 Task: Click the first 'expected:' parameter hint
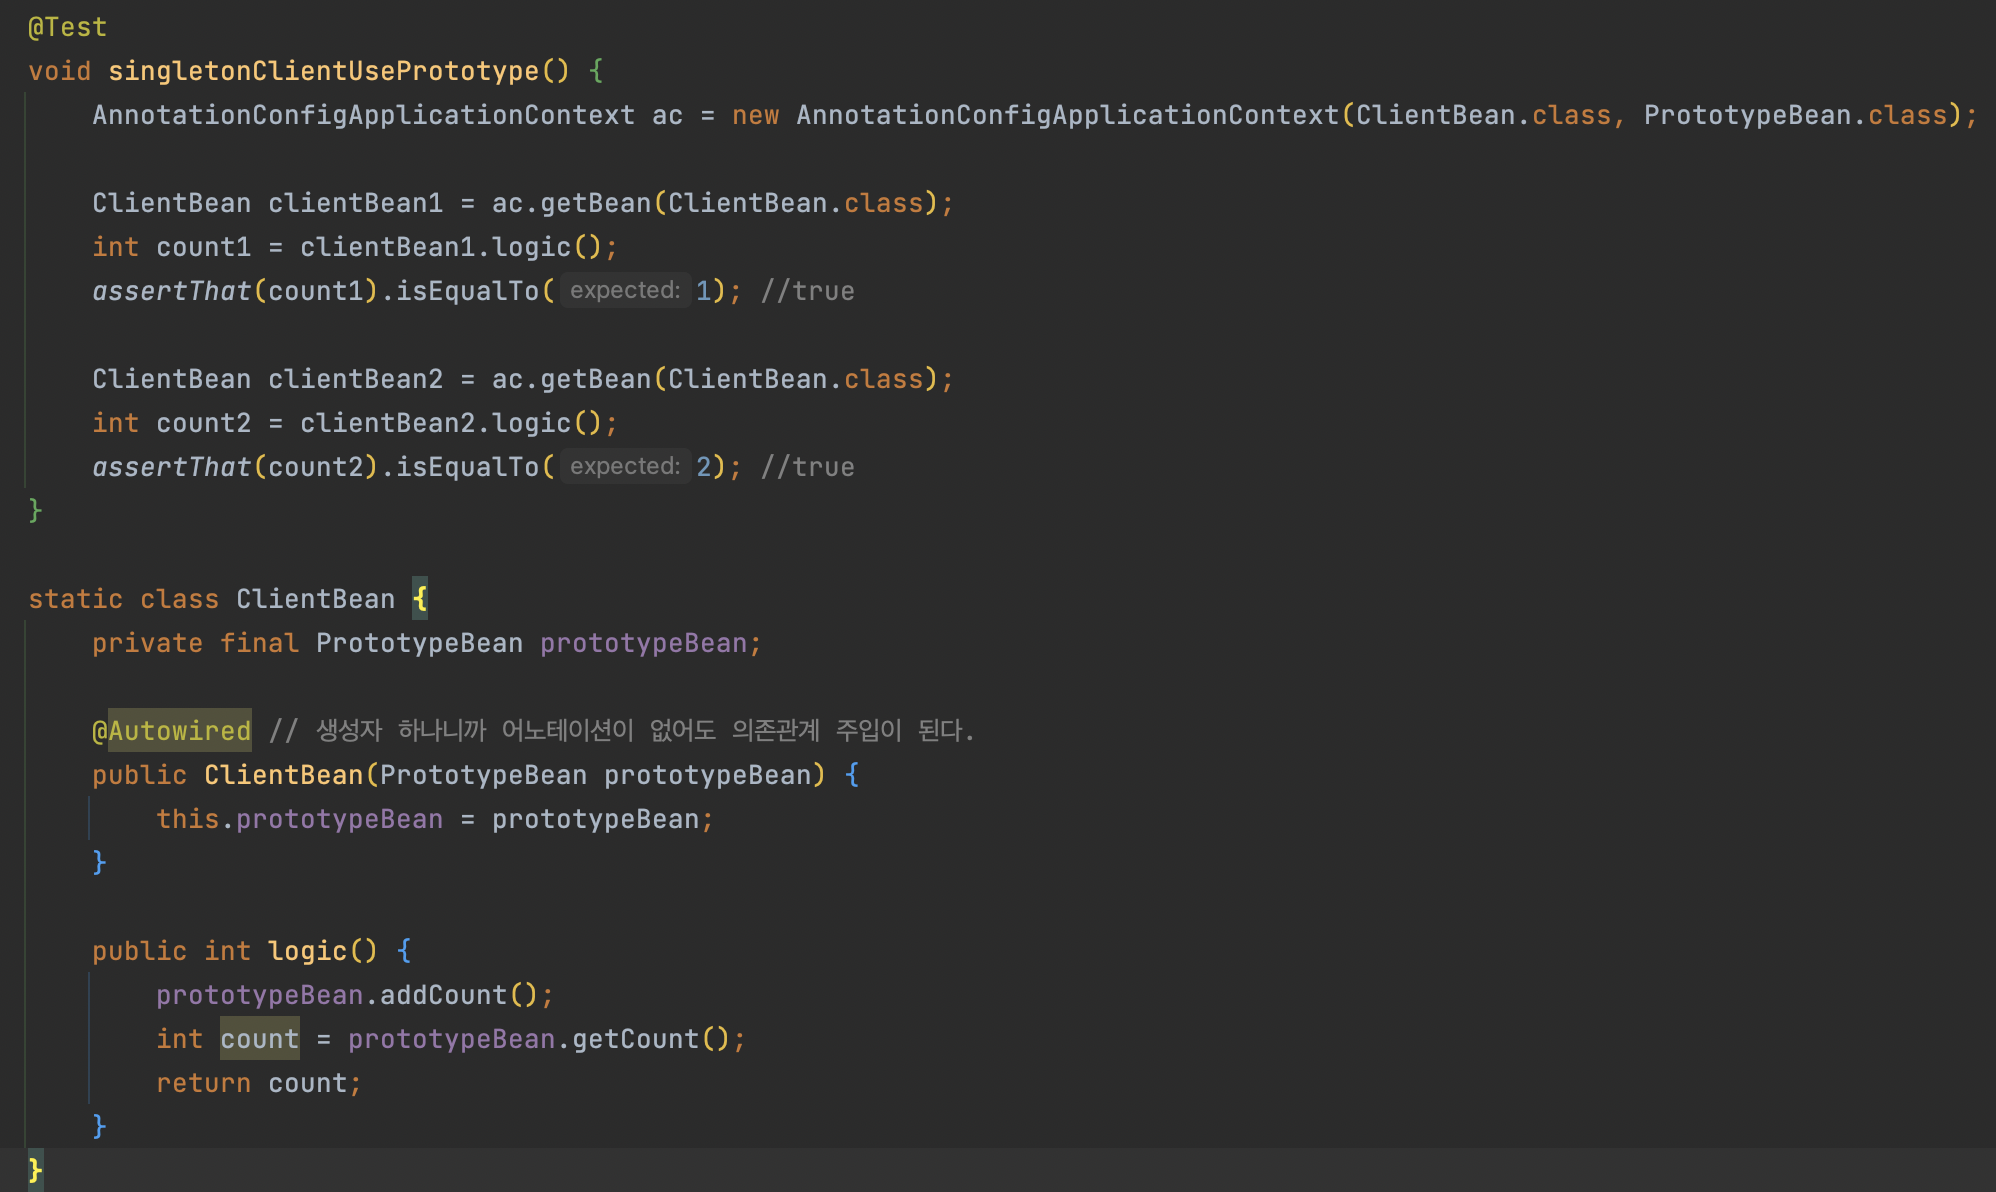[625, 291]
